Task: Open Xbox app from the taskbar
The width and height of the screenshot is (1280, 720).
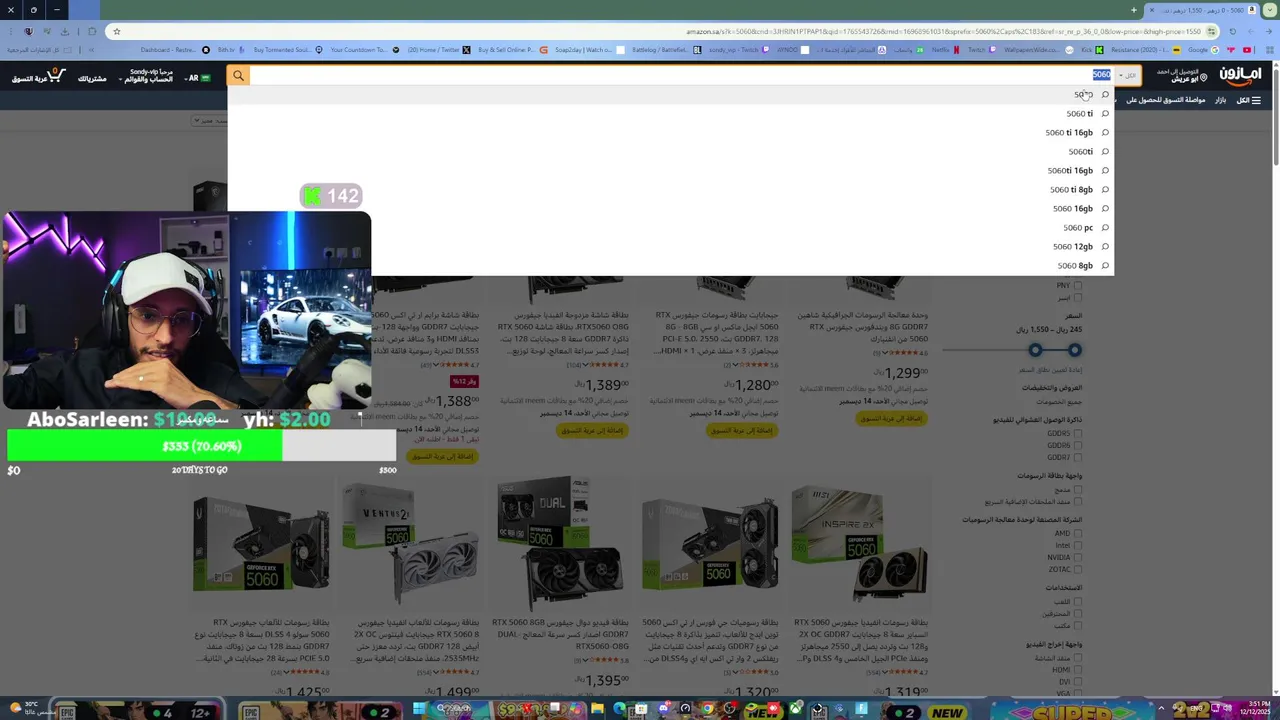Action: click(x=795, y=709)
